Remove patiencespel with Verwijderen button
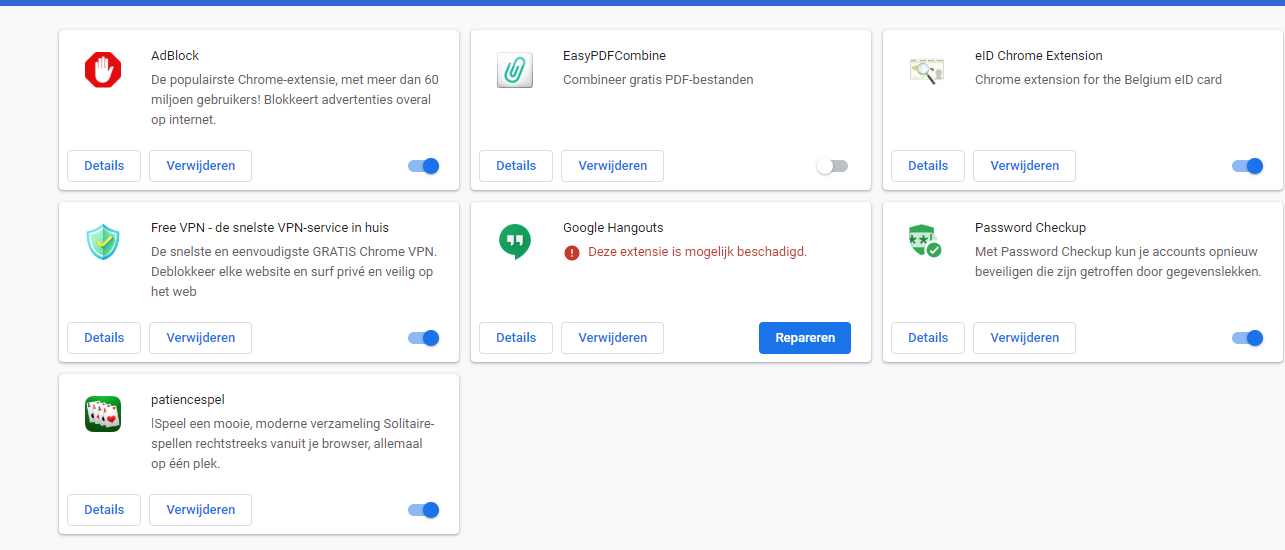 [x=200, y=510]
